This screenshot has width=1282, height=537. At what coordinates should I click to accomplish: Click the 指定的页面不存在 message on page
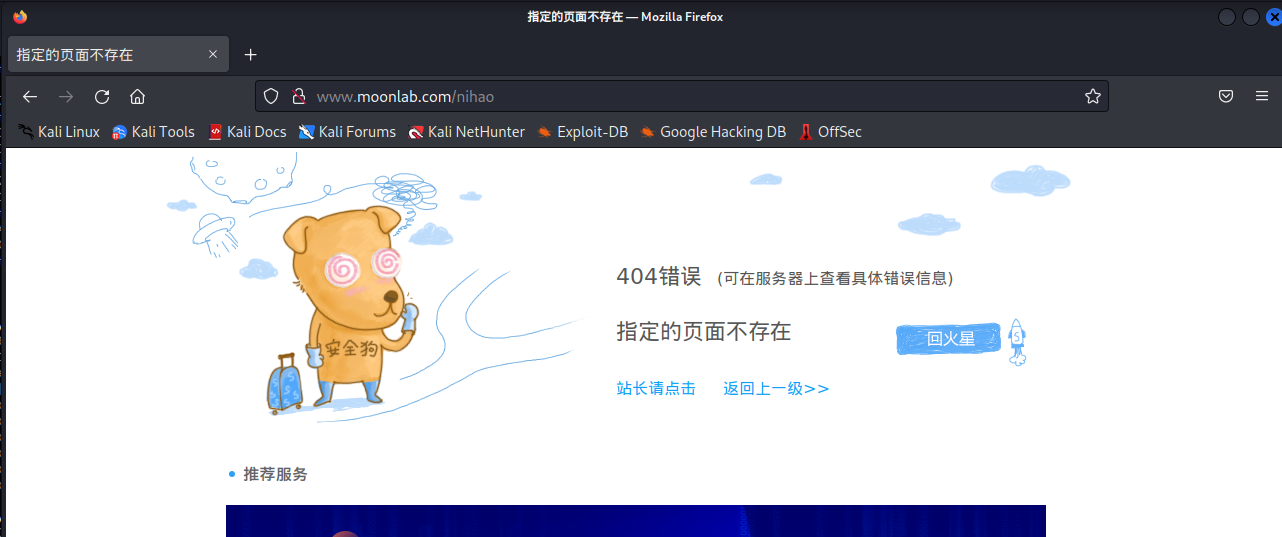703,332
